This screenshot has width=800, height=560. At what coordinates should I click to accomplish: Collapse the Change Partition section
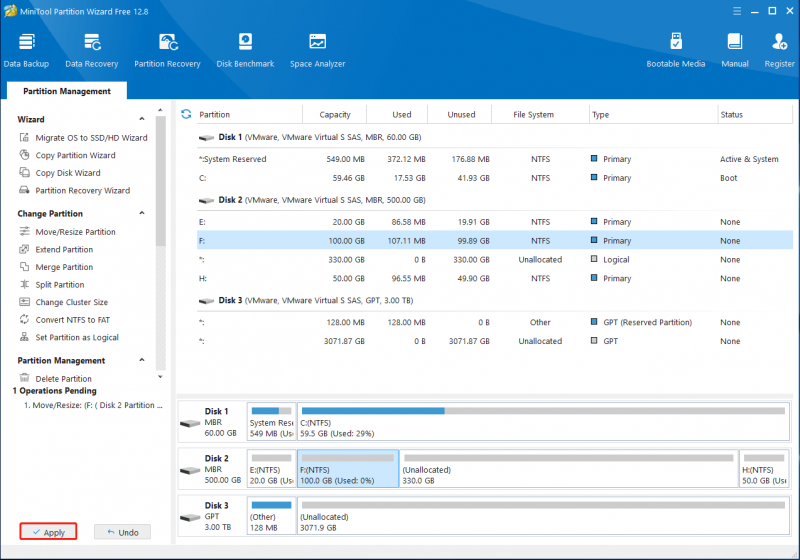click(142, 213)
